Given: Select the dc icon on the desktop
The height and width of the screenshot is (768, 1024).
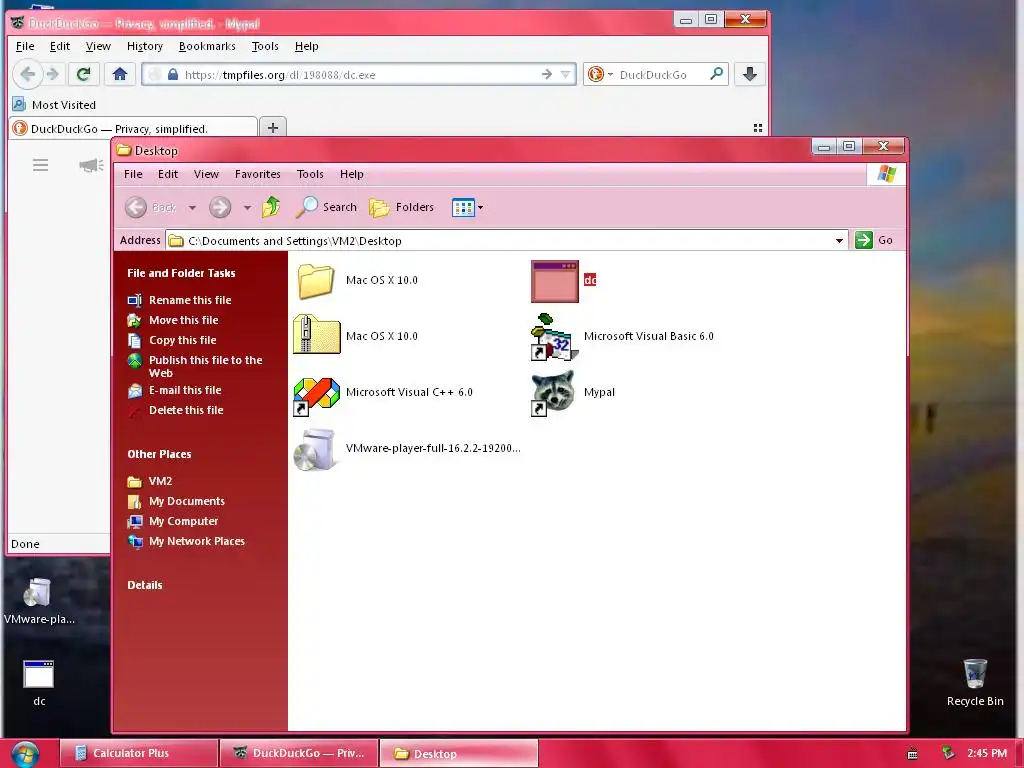Looking at the screenshot, I should [x=39, y=683].
